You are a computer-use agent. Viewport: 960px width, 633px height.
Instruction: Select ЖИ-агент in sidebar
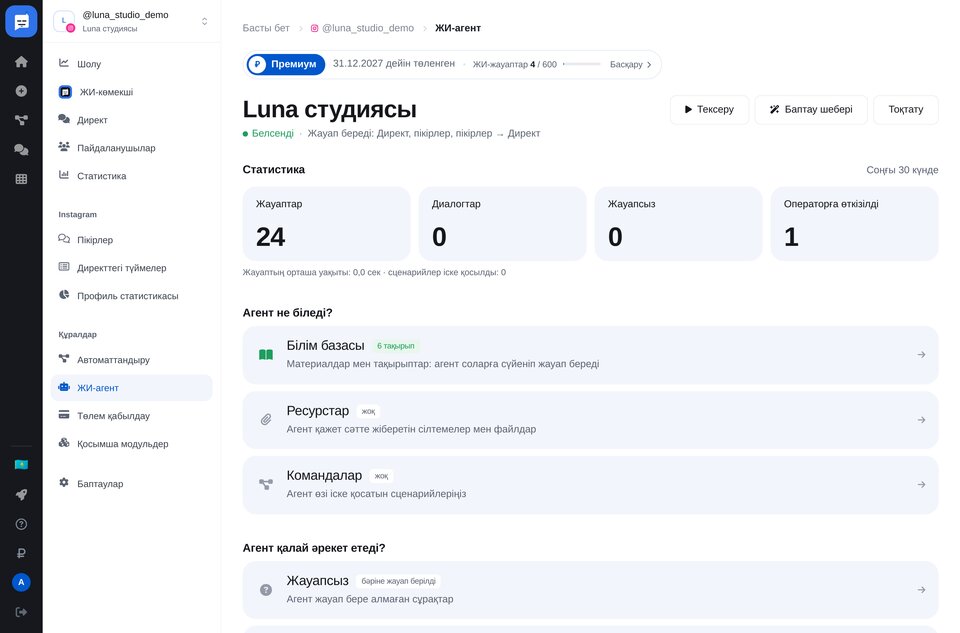132,388
